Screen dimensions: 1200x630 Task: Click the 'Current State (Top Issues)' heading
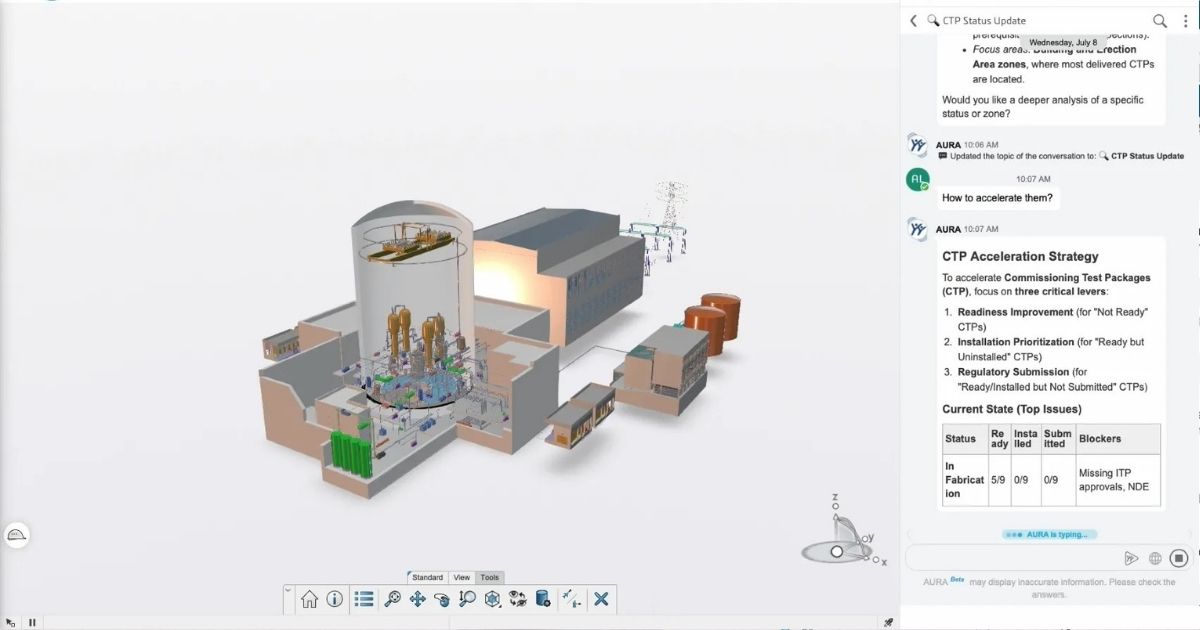click(x=1012, y=409)
